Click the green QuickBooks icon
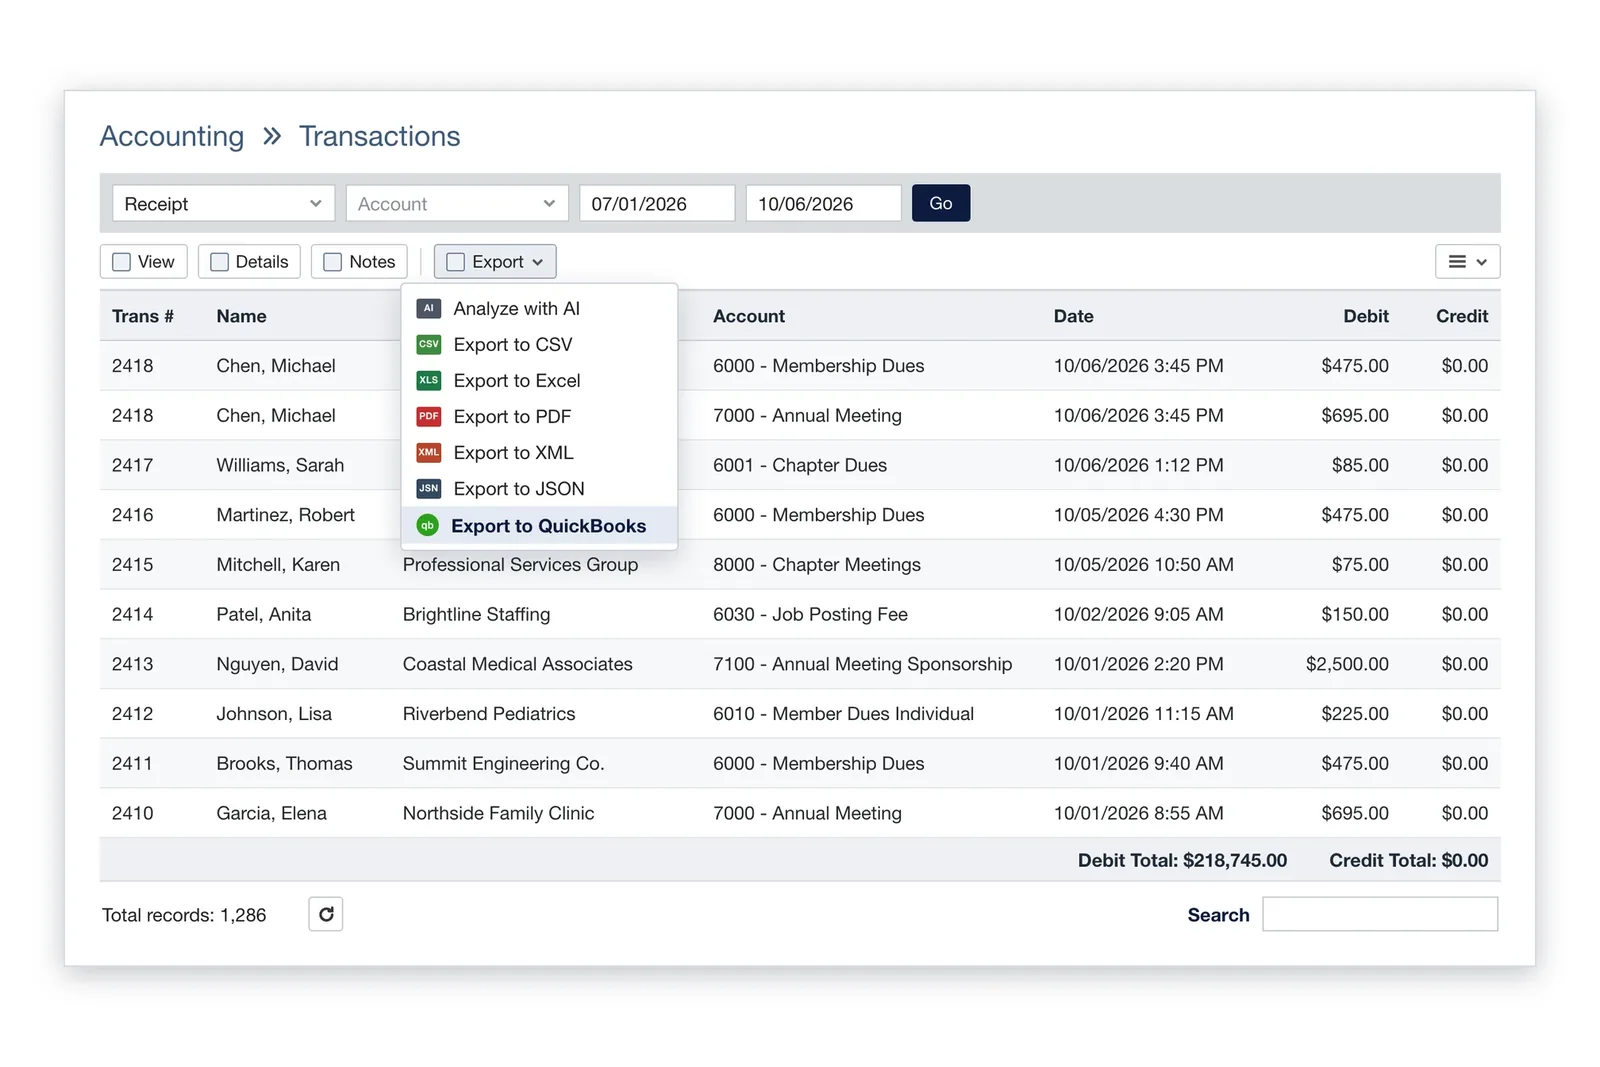The width and height of the screenshot is (1600, 1067). (428, 525)
